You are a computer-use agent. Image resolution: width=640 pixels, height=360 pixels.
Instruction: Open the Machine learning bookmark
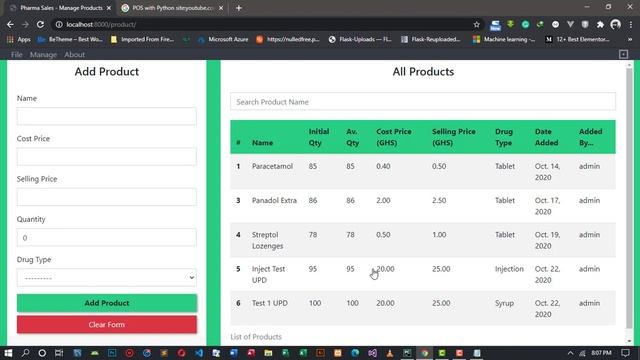[504, 39]
